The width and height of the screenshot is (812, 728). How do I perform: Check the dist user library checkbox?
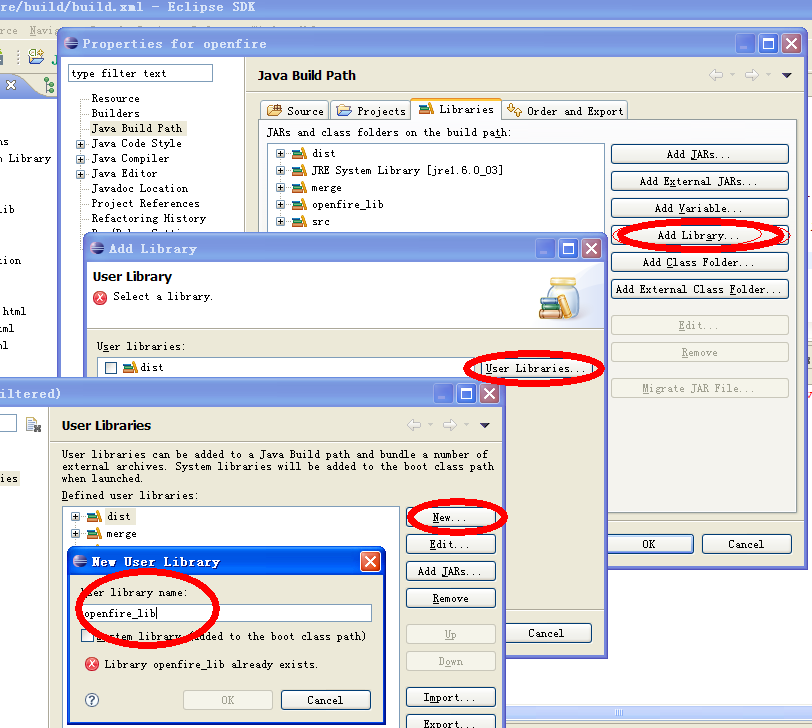(x=111, y=368)
